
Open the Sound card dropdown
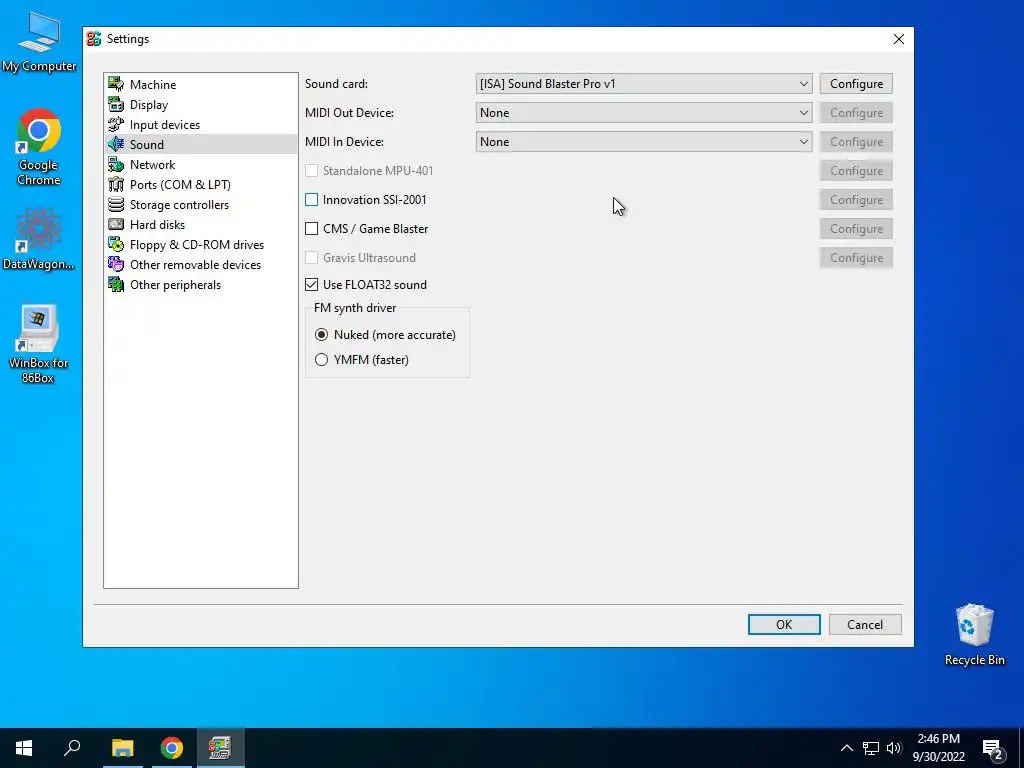[x=644, y=84]
